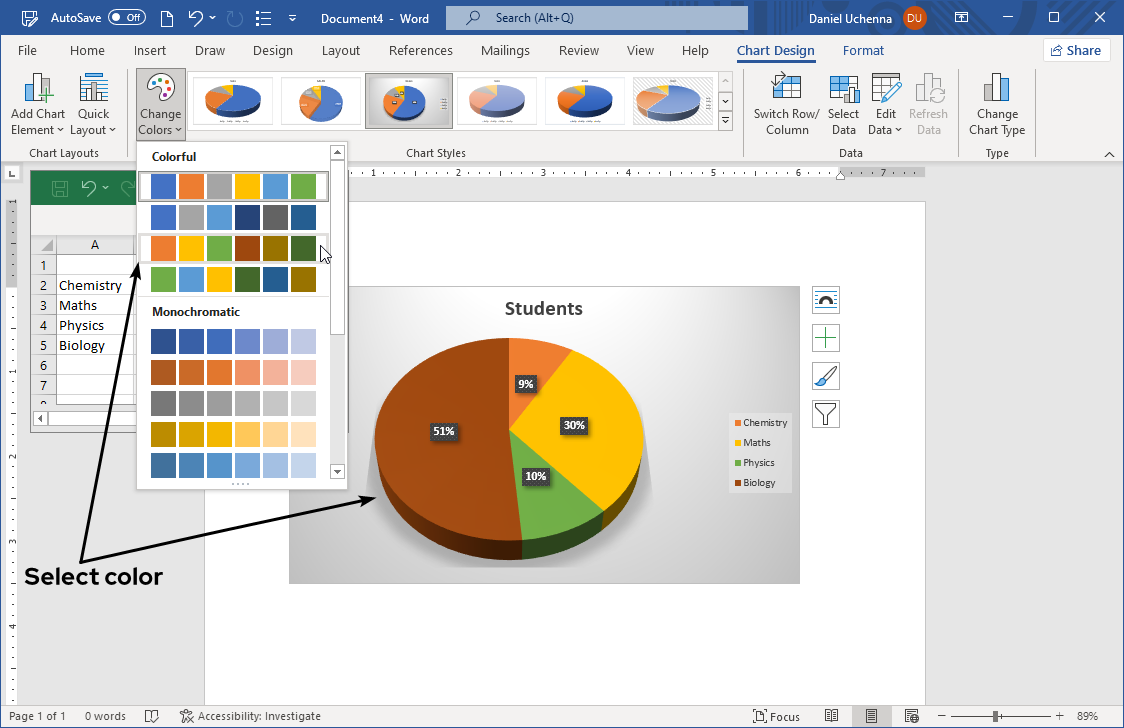Click the Share button

1076,49
